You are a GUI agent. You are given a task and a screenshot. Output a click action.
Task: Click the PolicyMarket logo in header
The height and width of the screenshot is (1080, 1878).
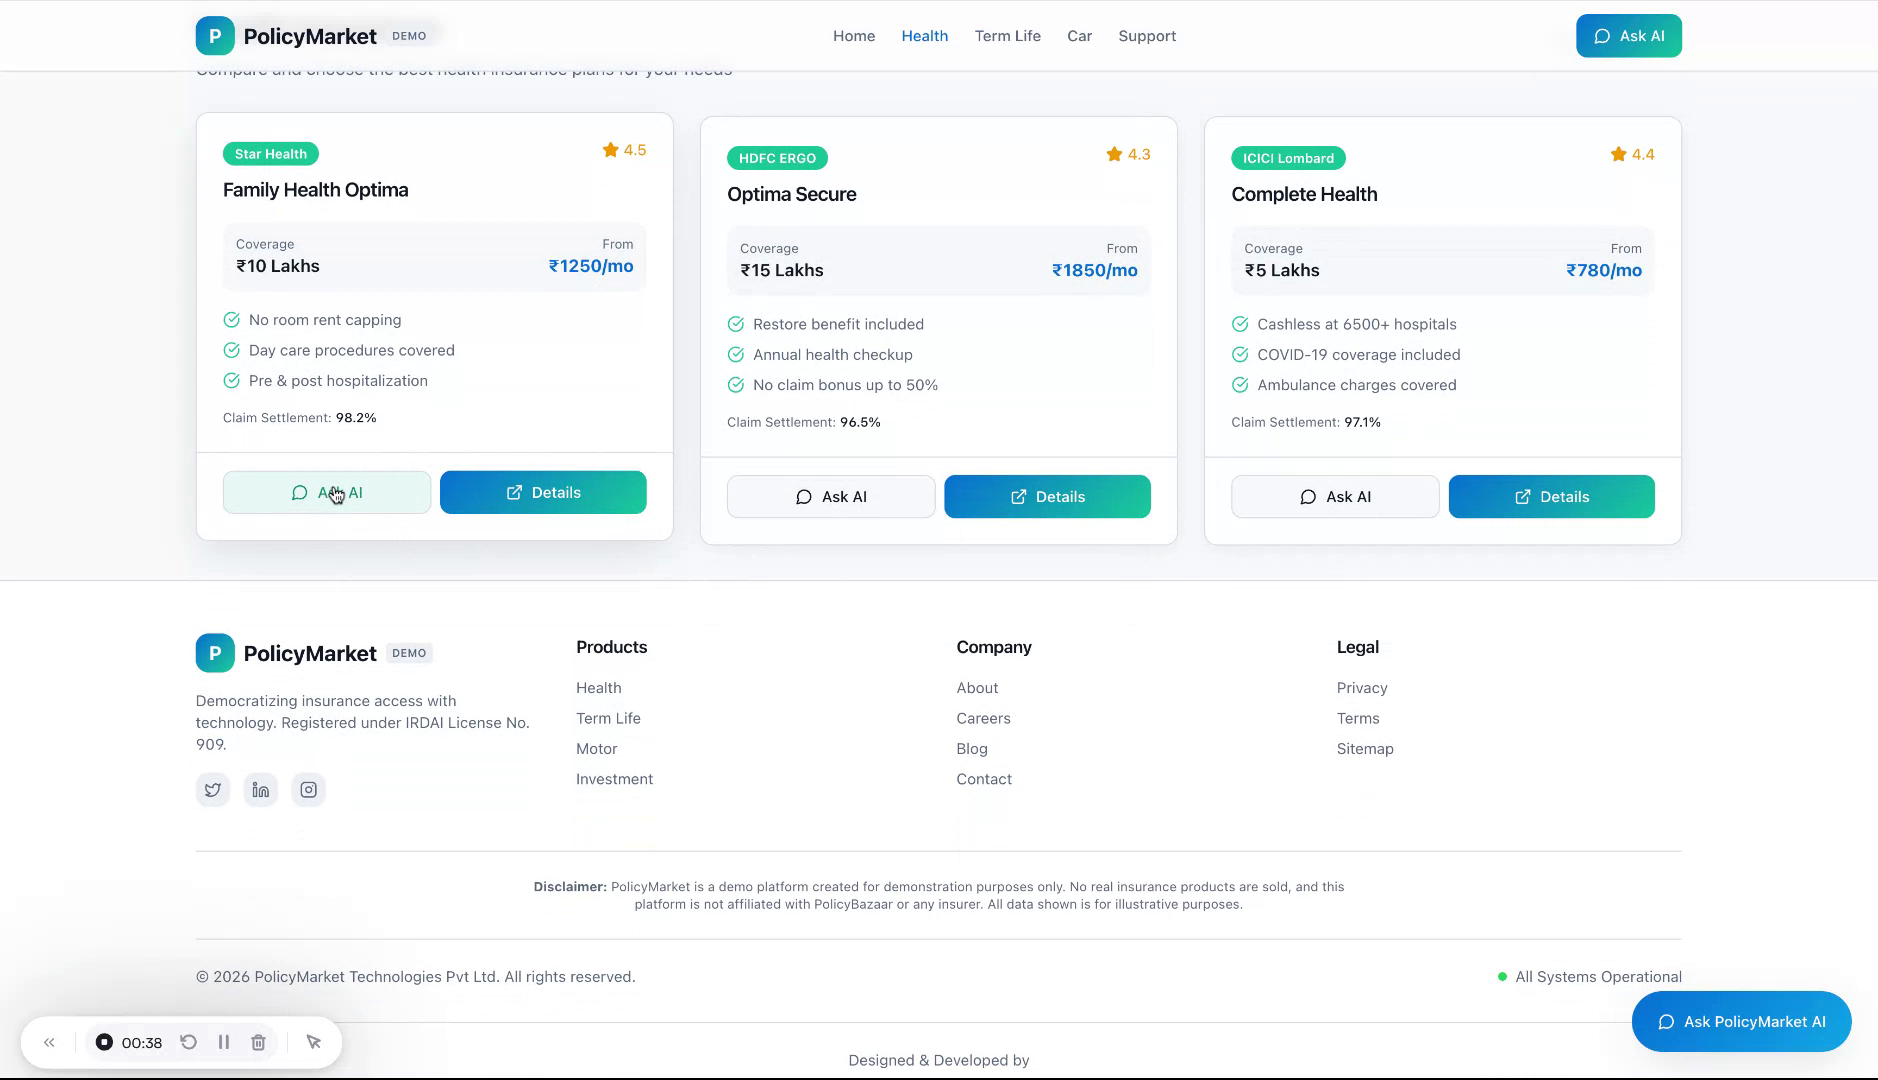click(x=287, y=36)
